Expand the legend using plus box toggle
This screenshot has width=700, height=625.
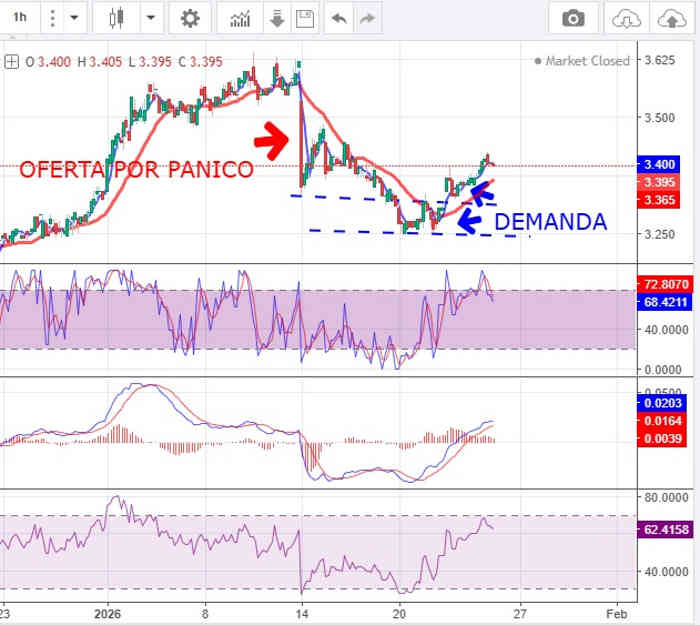[x=12, y=61]
